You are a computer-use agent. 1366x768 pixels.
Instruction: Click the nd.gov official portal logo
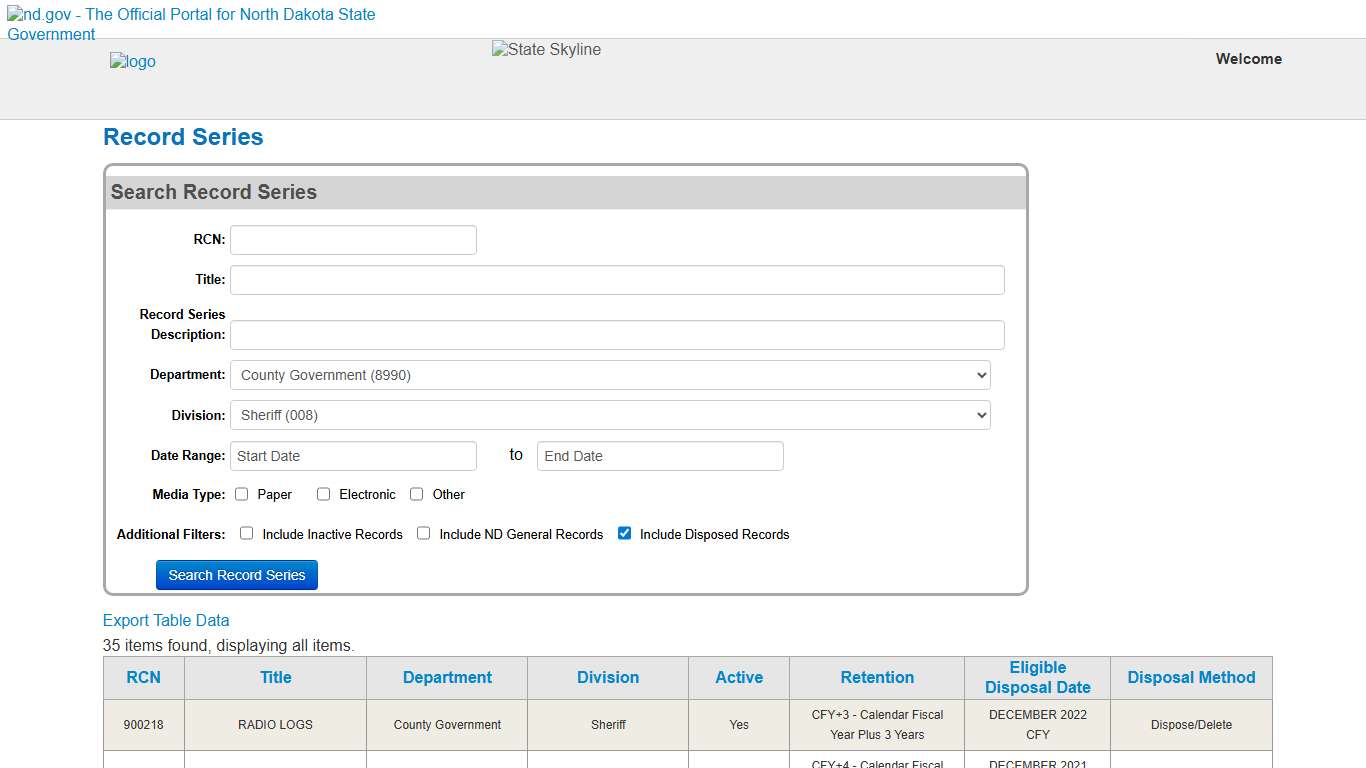[190, 24]
